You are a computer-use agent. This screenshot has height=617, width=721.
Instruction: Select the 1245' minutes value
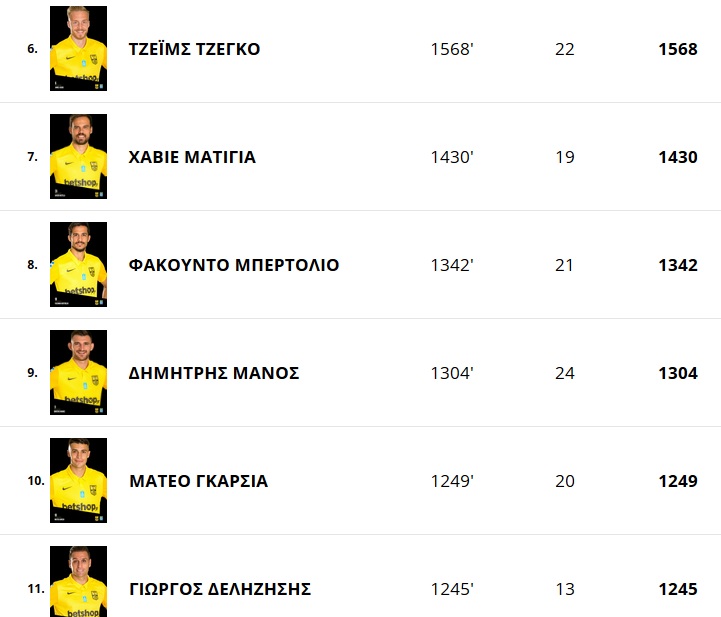point(452,589)
